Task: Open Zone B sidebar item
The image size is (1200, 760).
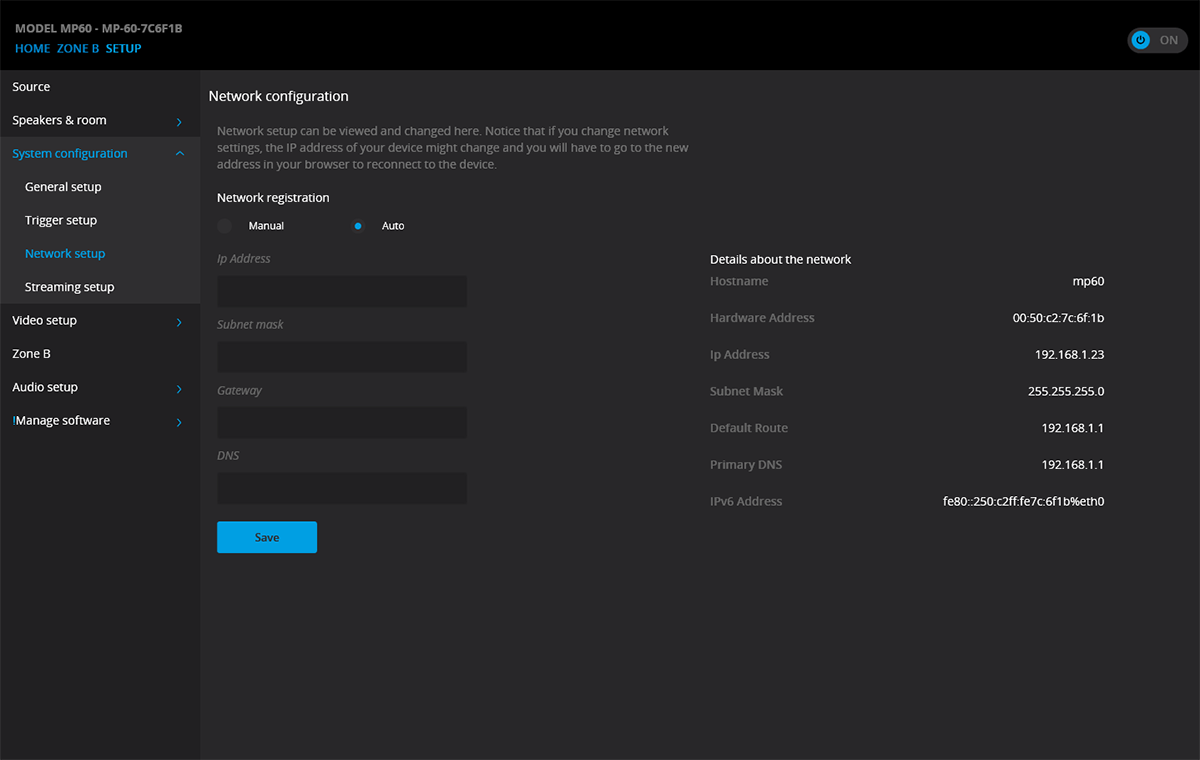Action: pos(100,354)
